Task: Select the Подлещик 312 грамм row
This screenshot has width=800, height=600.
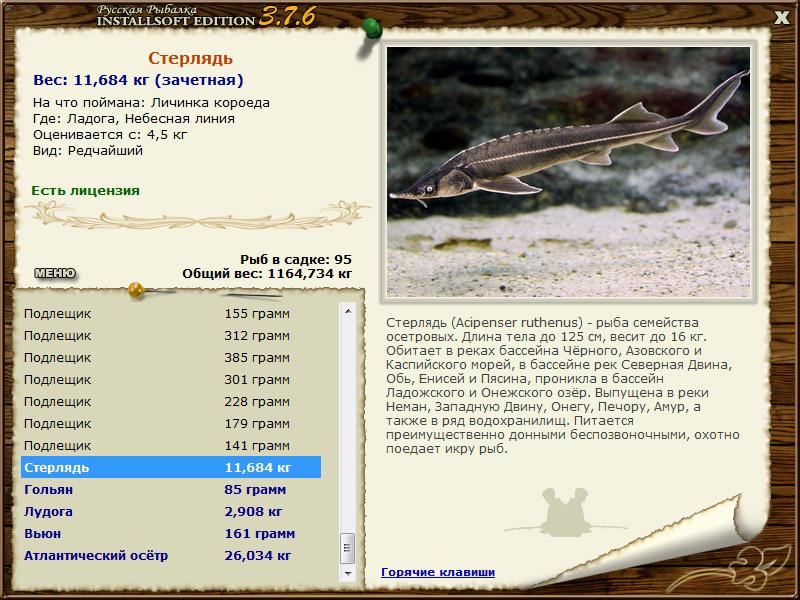Action: point(171,336)
